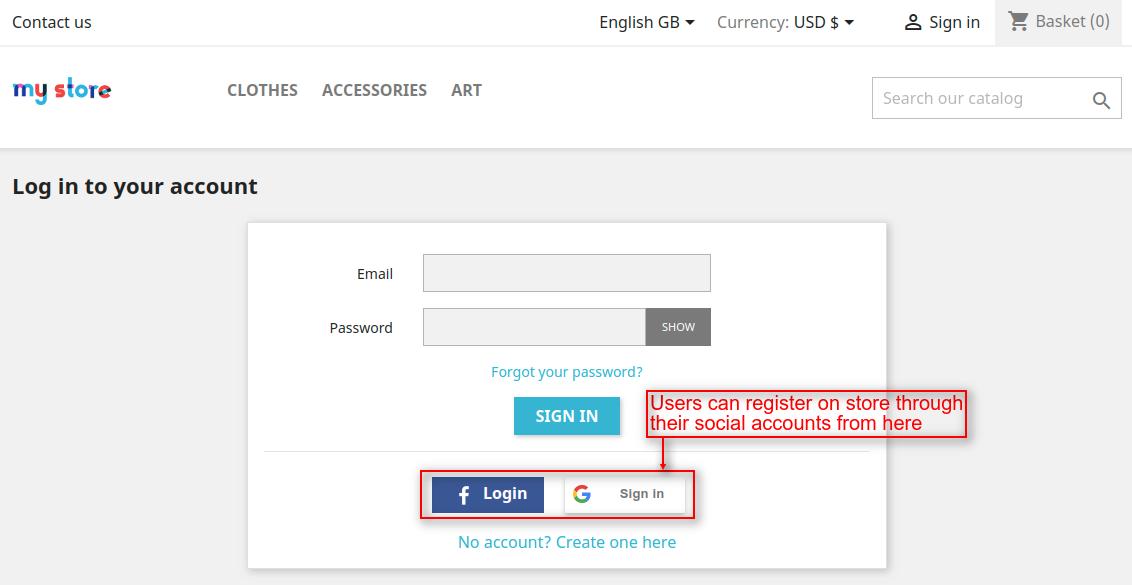Click the Forgot your password link
Viewport: 1132px width, 585px height.
tap(567, 372)
